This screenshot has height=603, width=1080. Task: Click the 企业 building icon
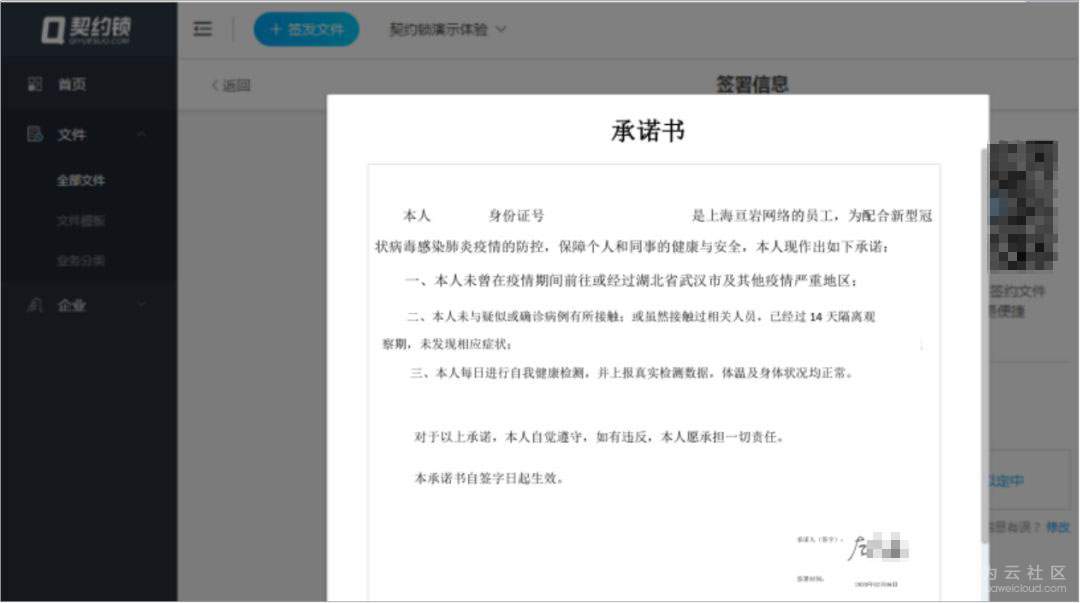click(x=34, y=305)
